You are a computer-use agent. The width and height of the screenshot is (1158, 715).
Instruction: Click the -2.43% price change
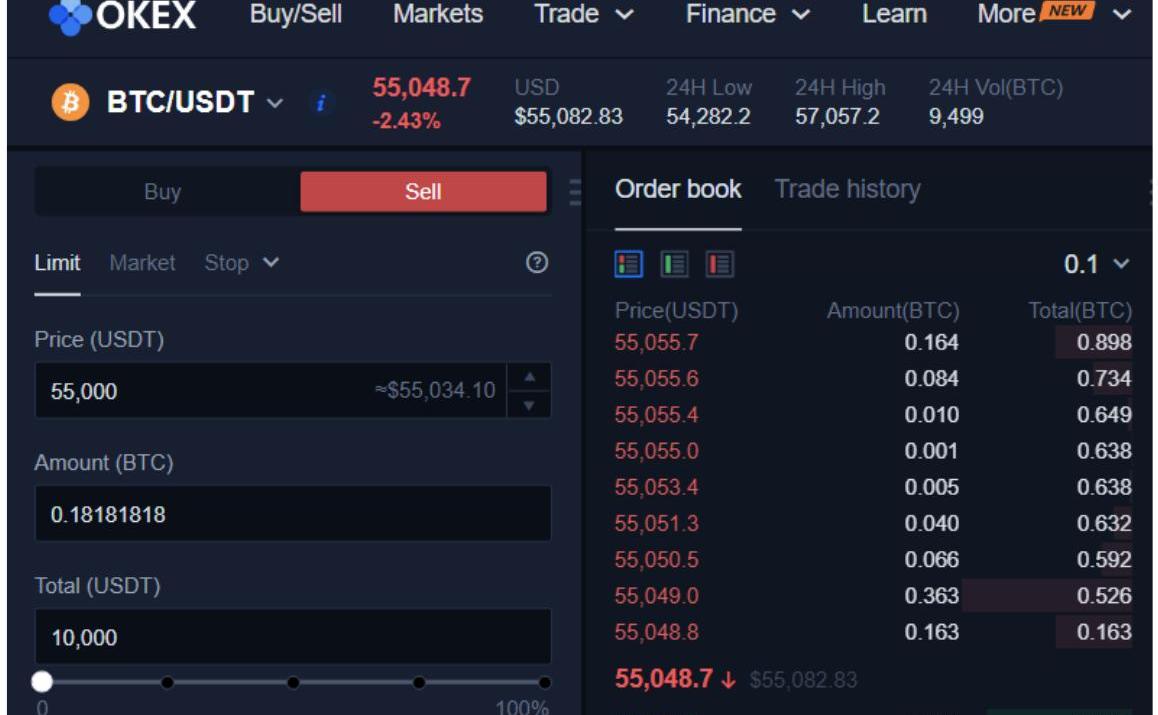click(406, 120)
